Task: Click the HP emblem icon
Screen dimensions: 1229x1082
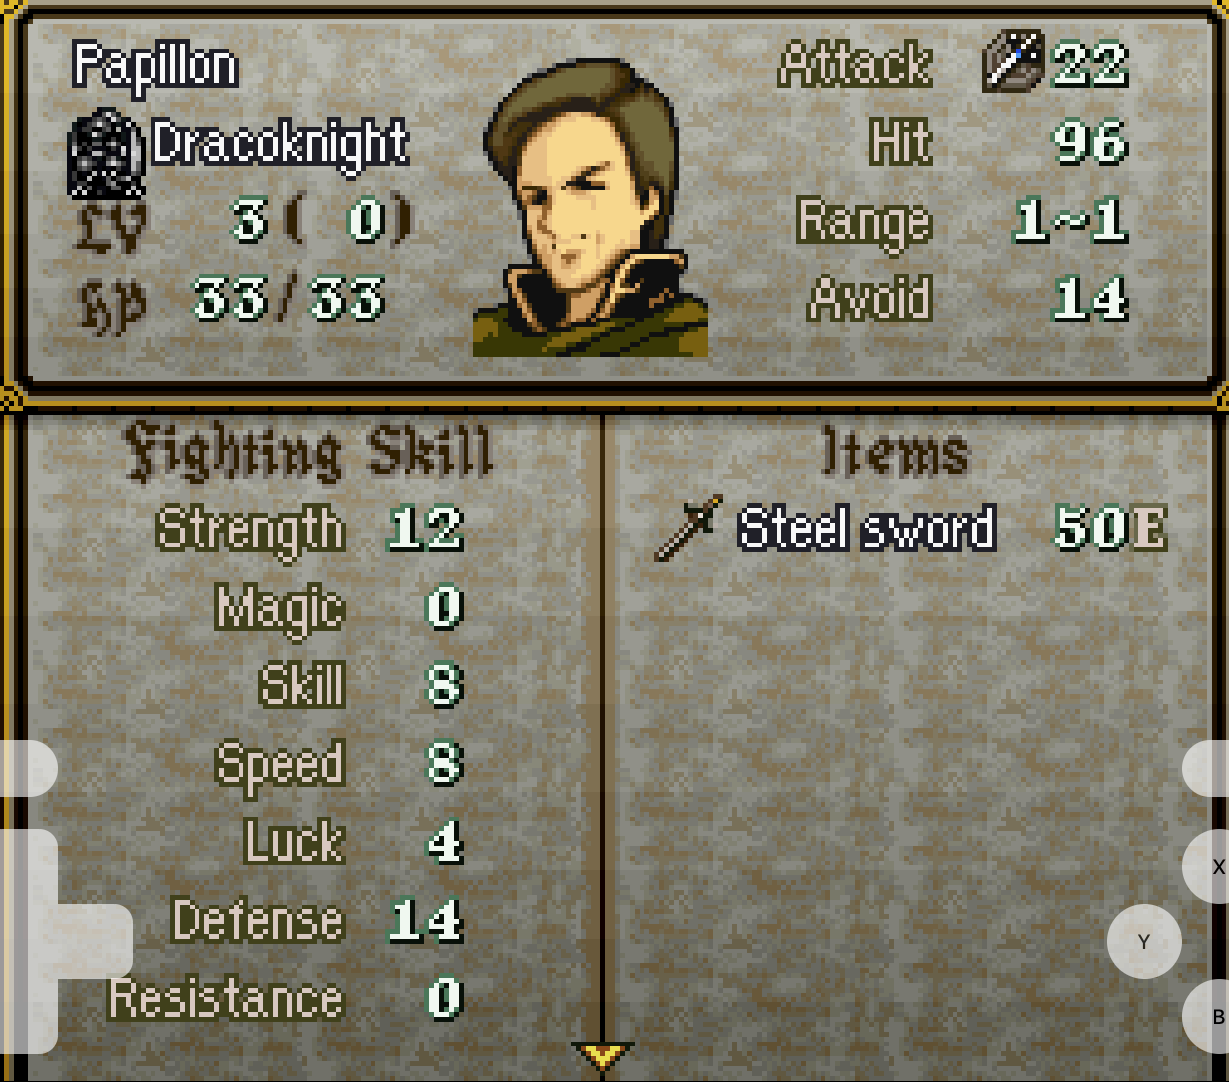Action: tap(111, 303)
